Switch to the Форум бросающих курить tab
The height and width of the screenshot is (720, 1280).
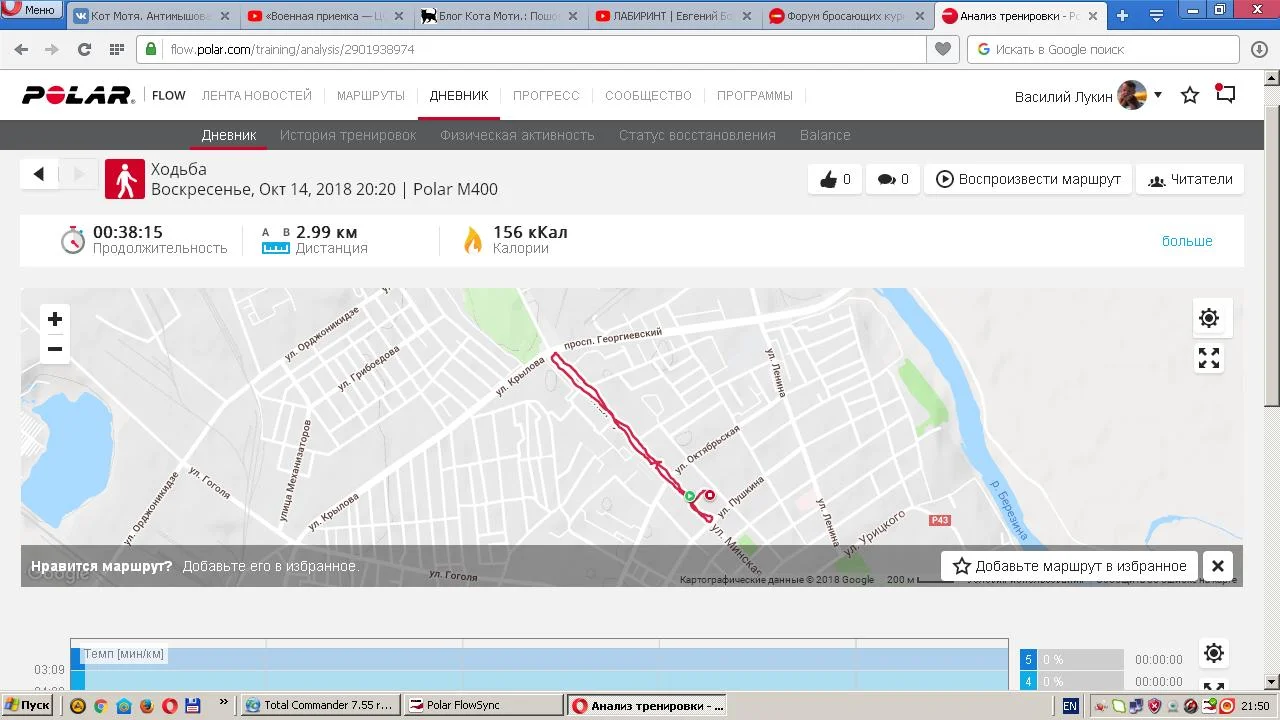[x=849, y=16]
